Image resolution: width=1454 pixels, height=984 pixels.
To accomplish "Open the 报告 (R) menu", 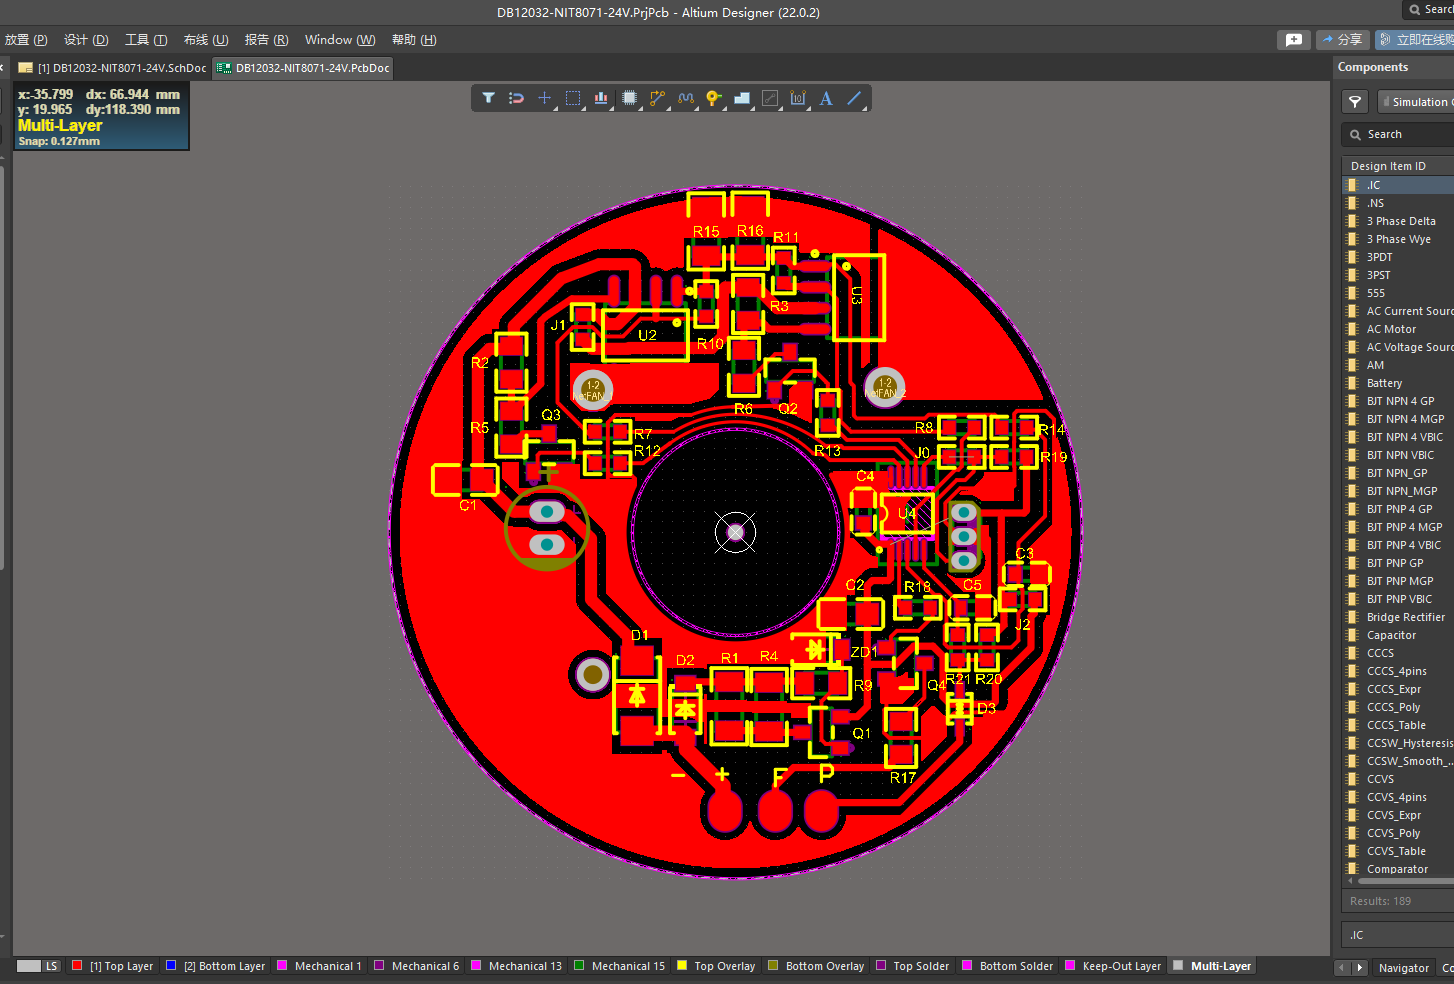I will click(266, 40).
